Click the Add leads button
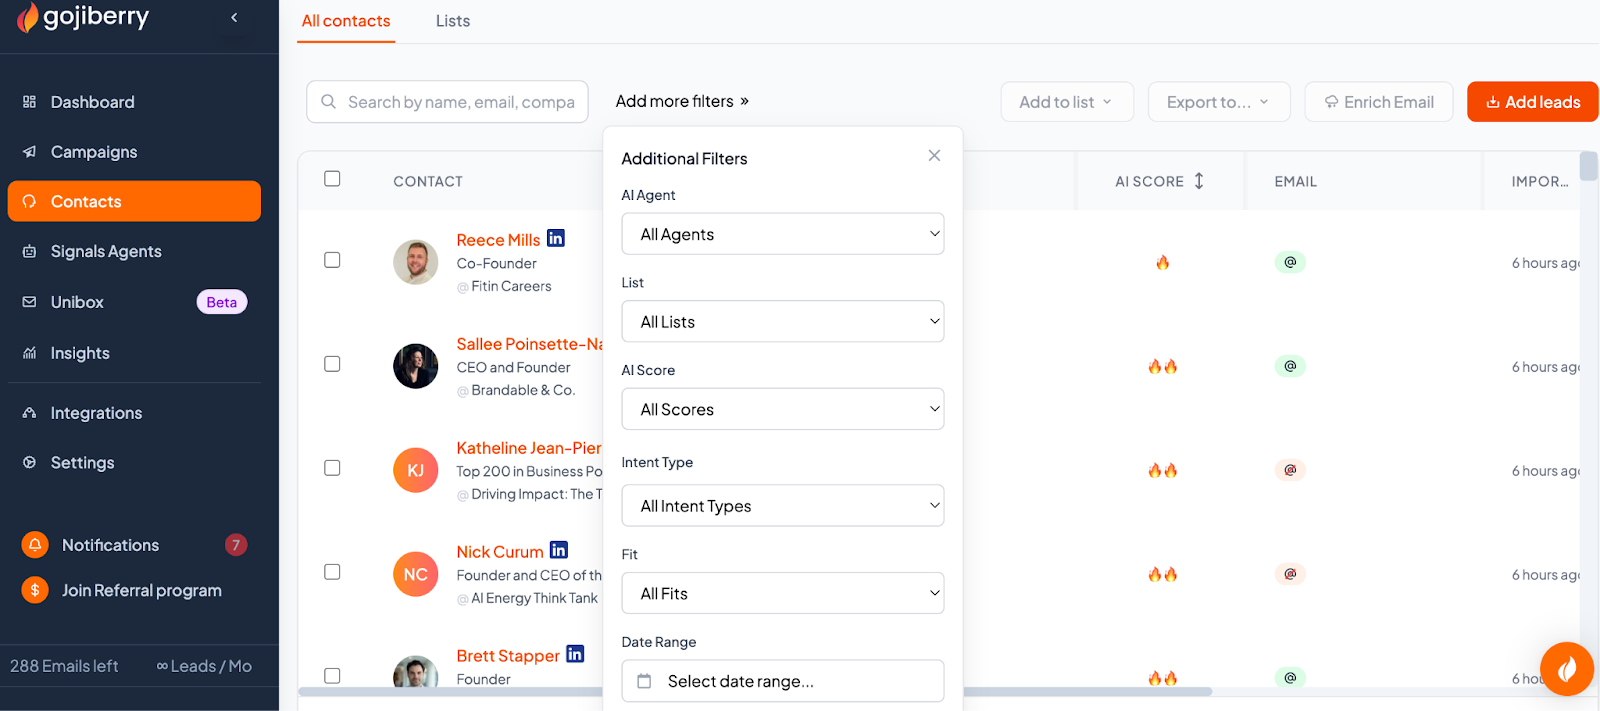 [1532, 102]
